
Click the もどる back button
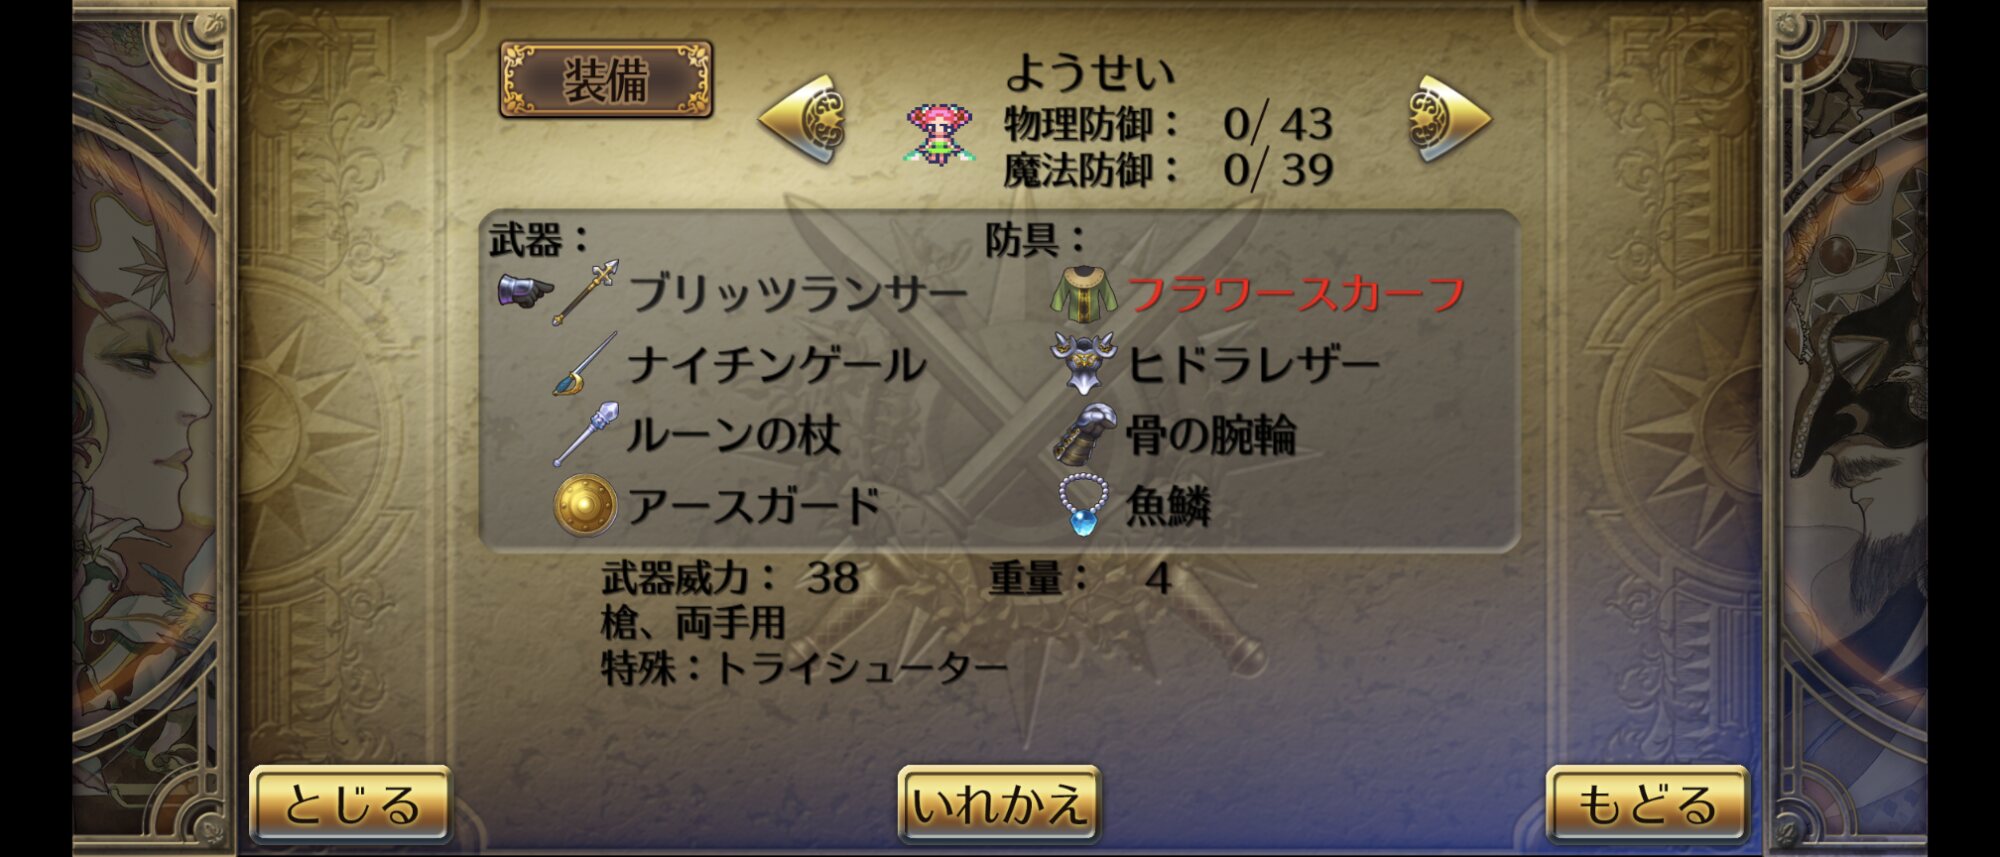(1647, 804)
